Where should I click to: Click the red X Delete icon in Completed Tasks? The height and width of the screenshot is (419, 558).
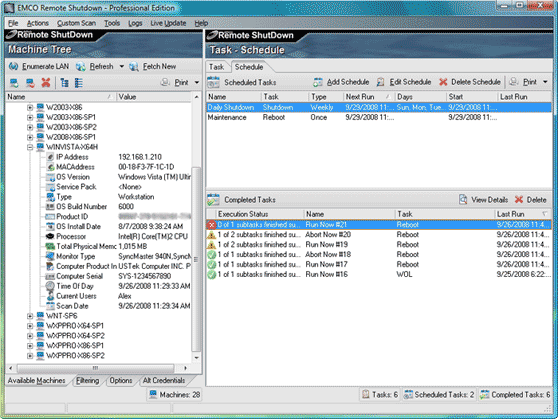[x=519, y=200]
